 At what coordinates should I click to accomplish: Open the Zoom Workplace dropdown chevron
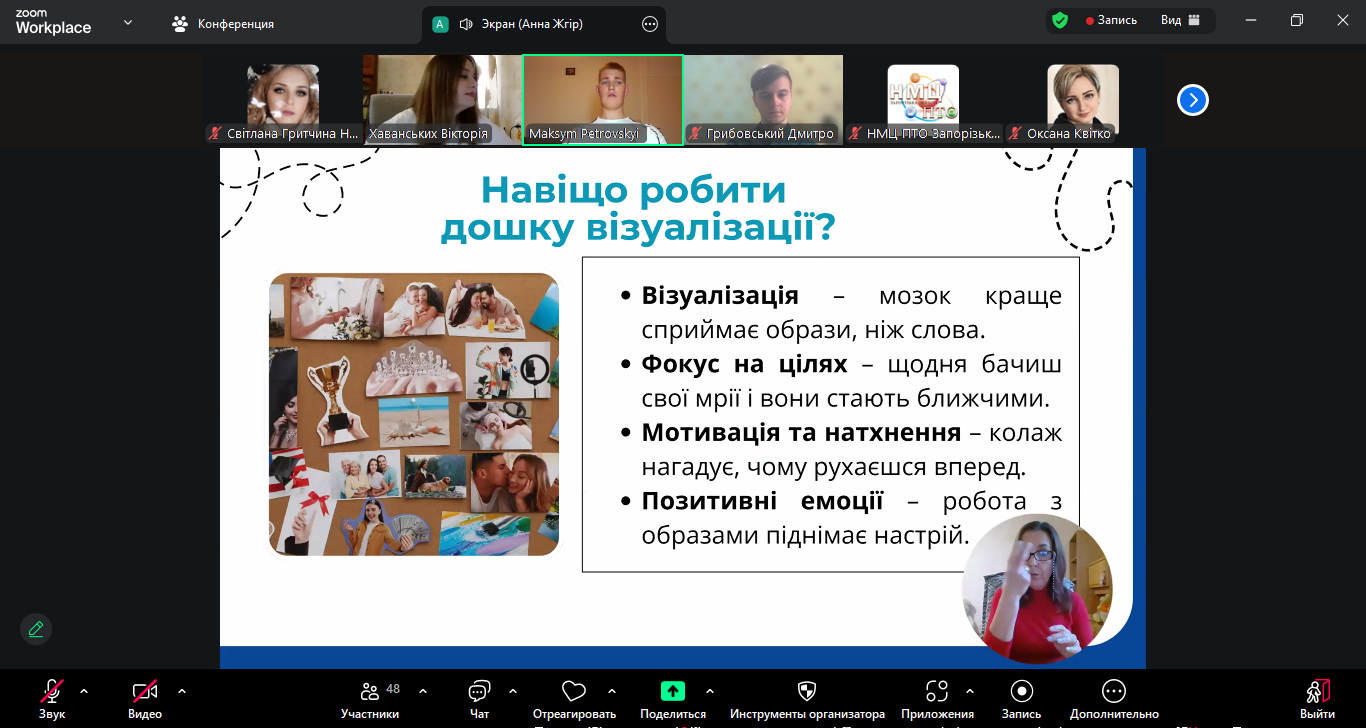click(128, 22)
